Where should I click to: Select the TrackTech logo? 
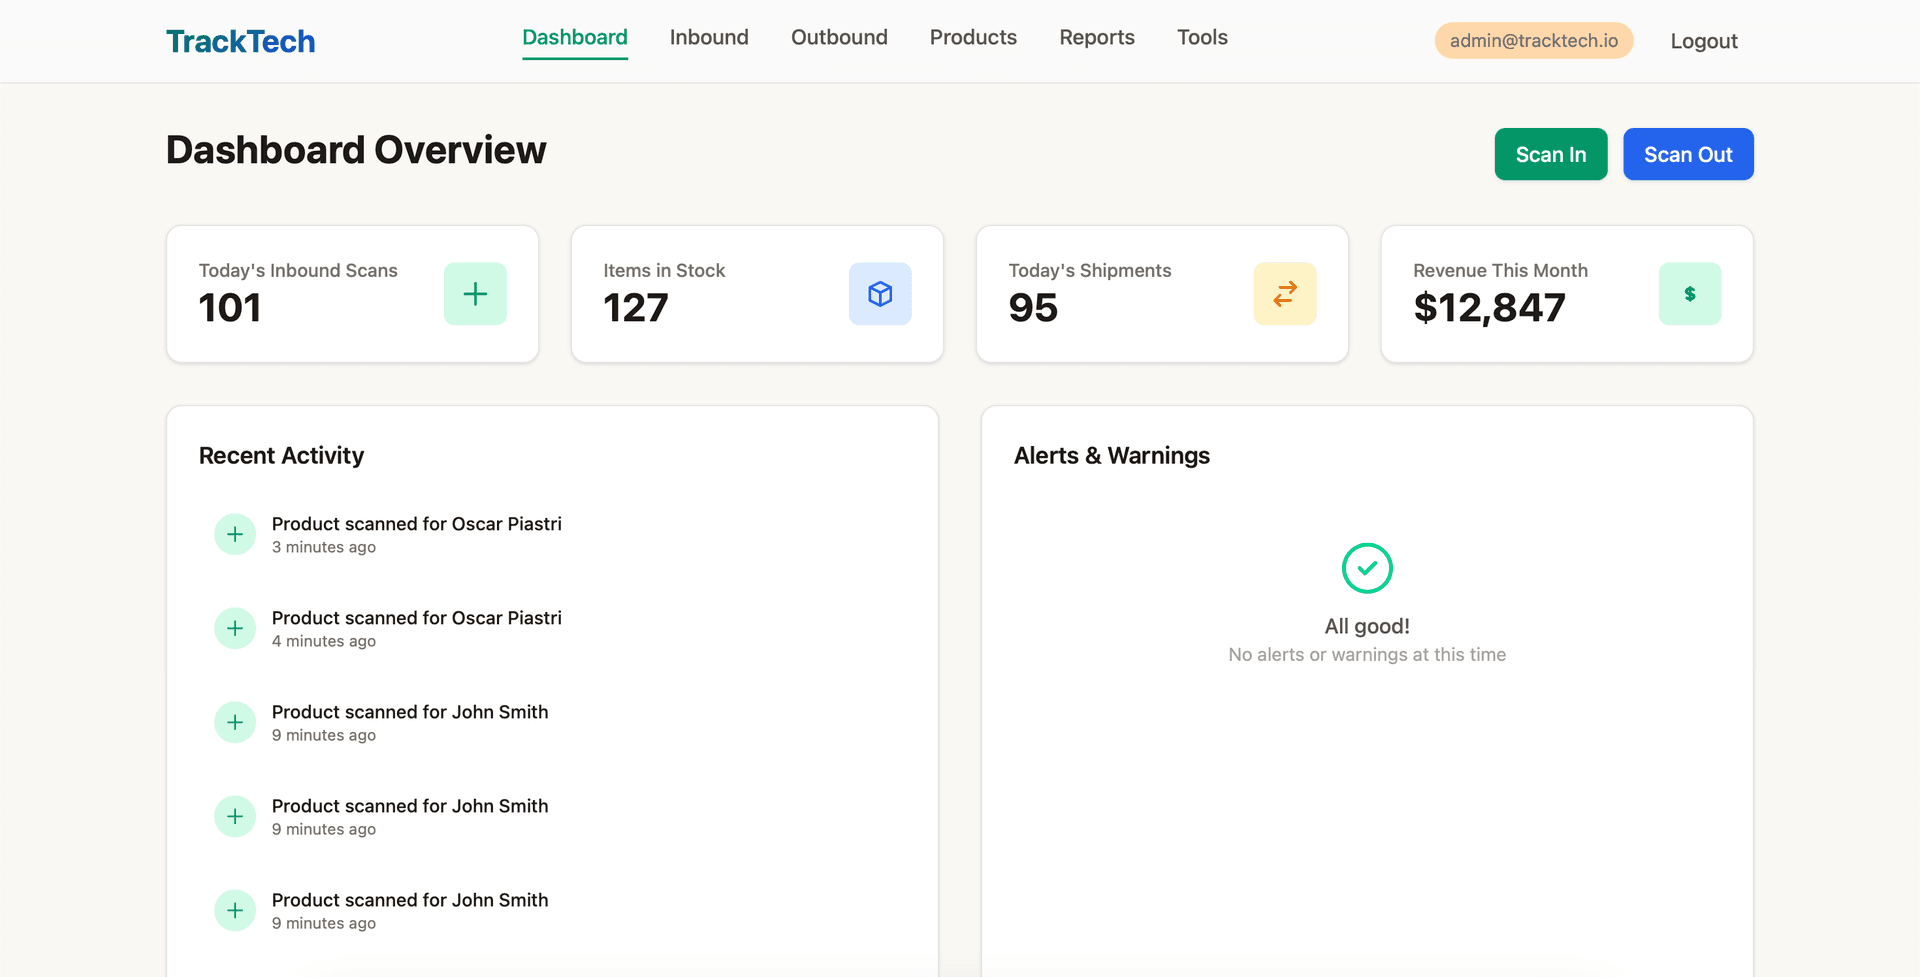240,41
